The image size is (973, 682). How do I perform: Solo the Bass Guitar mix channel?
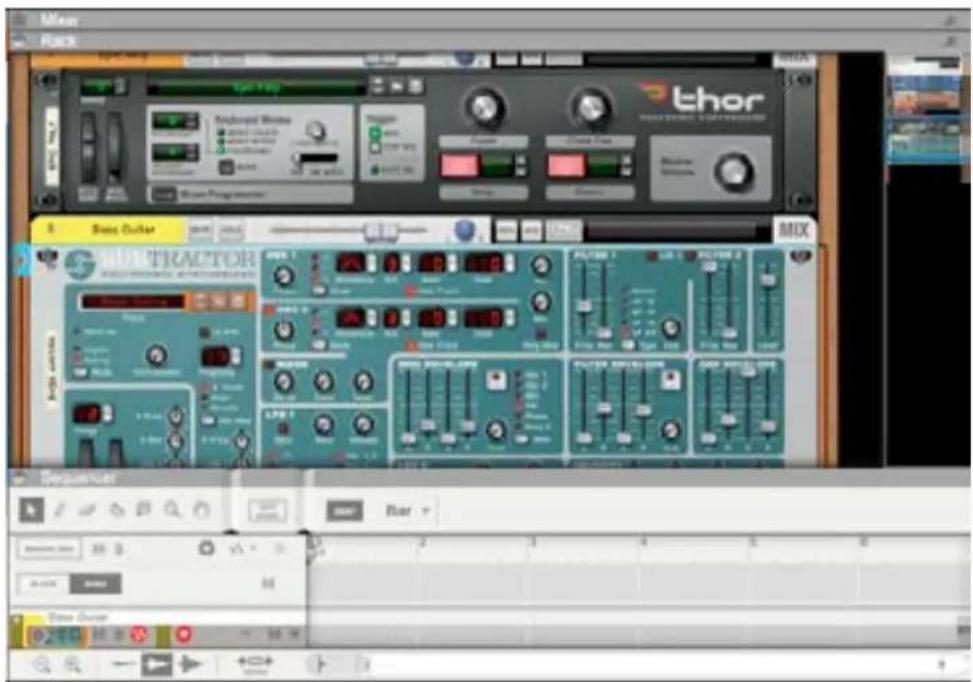pos(230,230)
